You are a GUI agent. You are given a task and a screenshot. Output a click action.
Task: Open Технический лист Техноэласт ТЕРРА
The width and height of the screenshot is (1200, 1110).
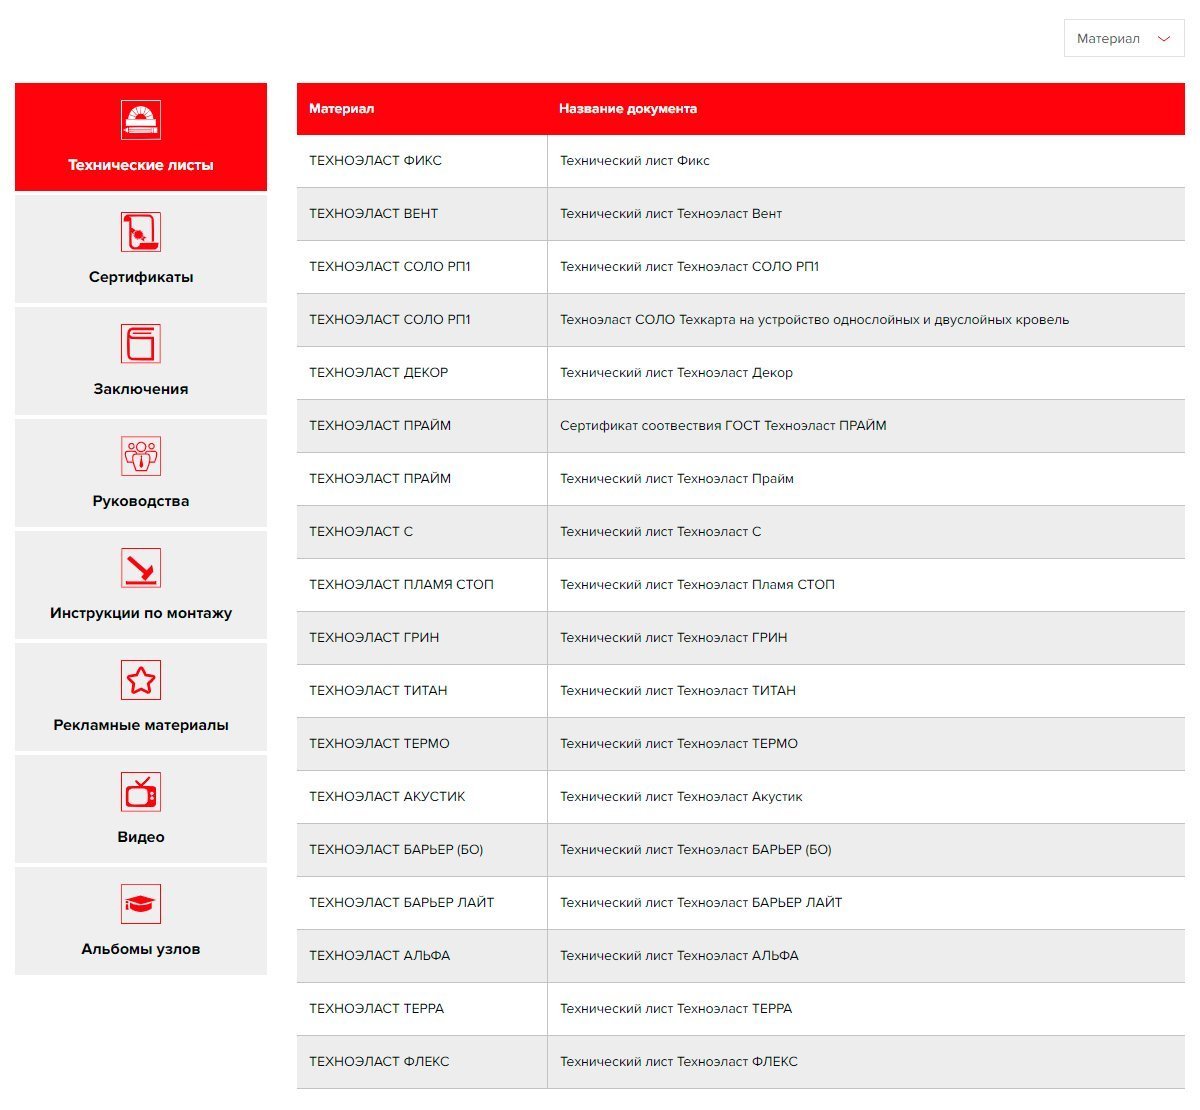click(x=676, y=1009)
